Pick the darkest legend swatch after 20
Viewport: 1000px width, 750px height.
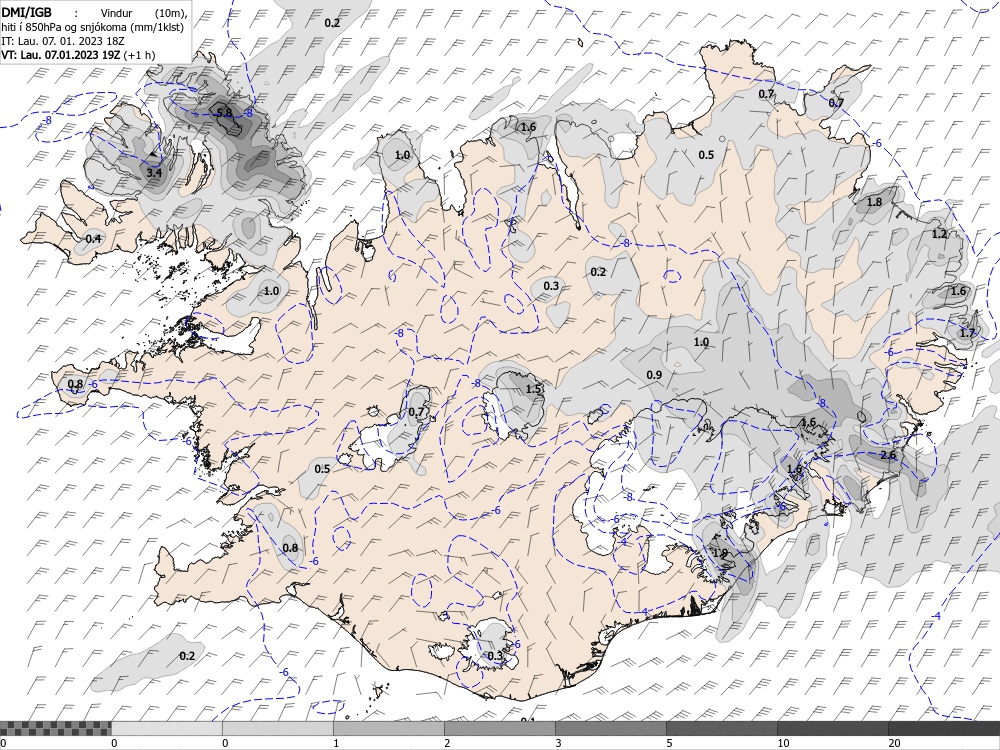click(x=944, y=728)
